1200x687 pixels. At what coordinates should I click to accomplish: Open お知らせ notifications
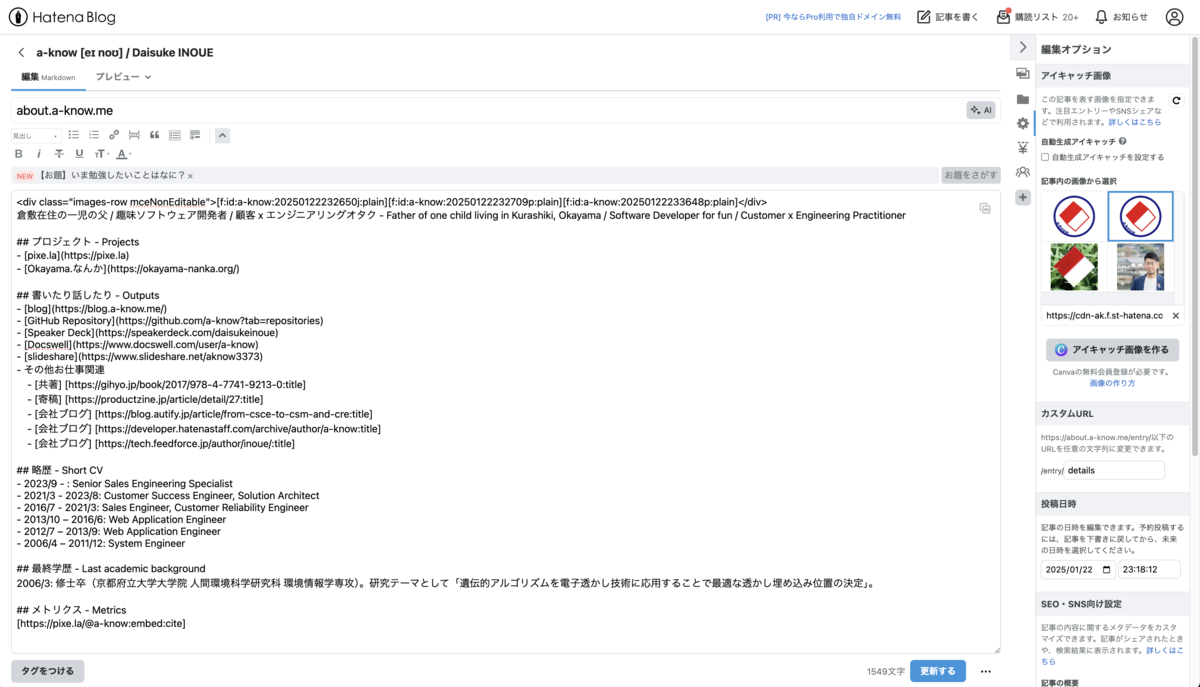click(x=1121, y=17)
